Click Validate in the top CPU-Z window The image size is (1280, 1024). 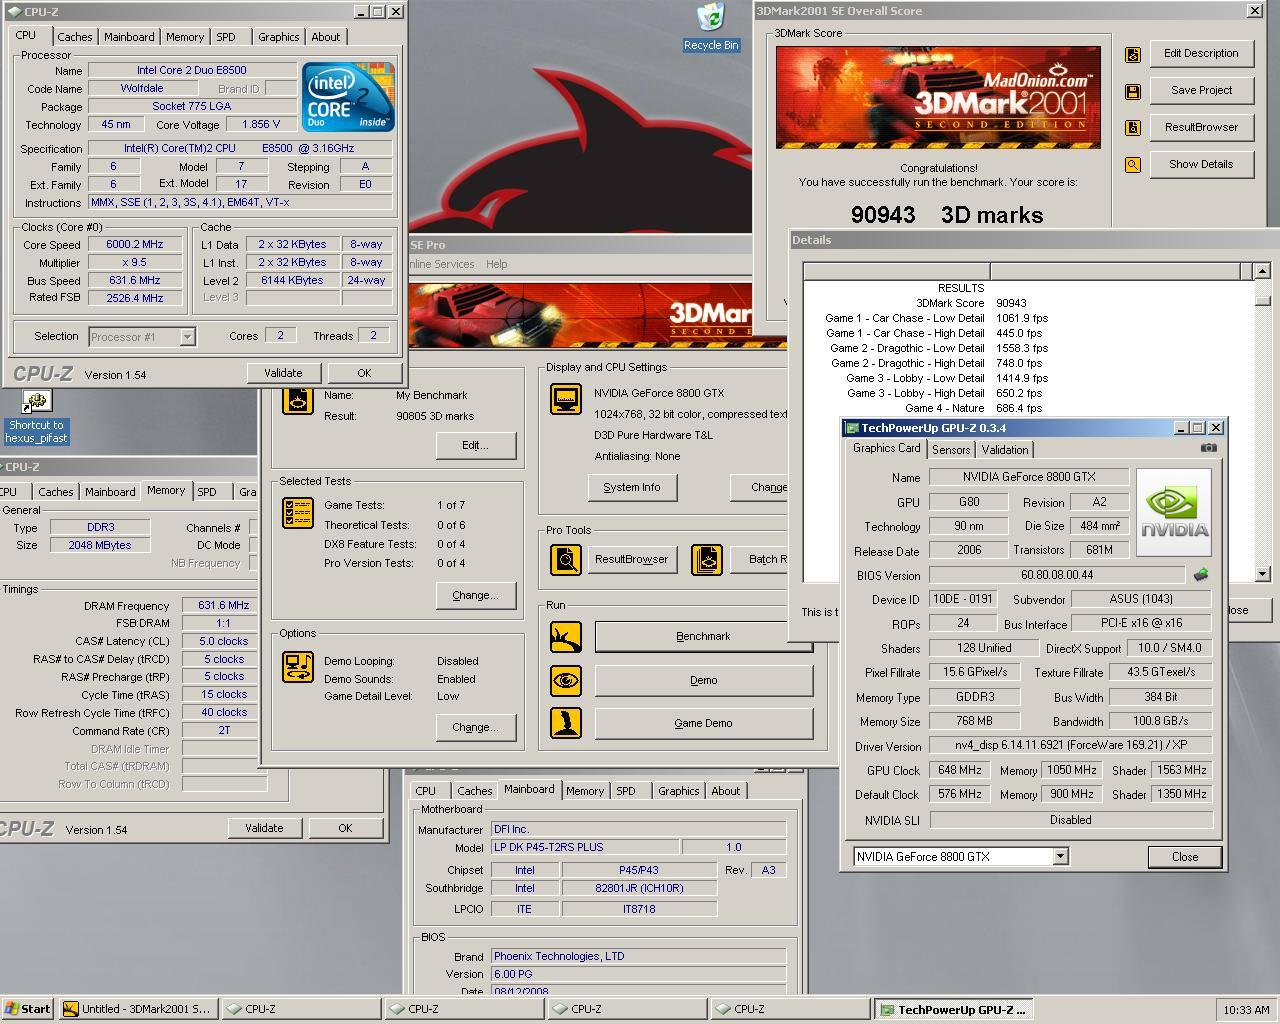(x=283, y=373)
